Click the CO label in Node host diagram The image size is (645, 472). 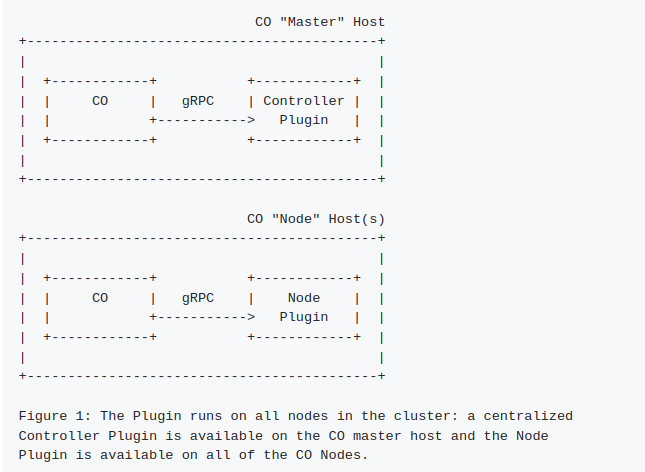click(x=100, y=297)
